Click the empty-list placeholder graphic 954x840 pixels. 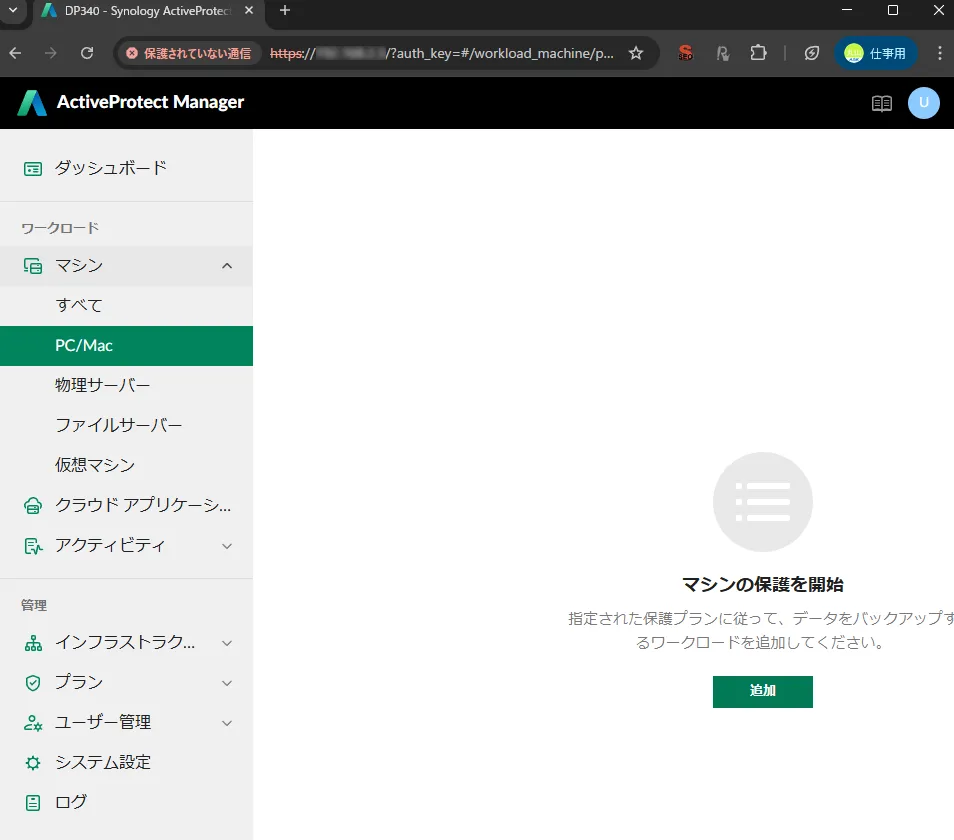click(x=762, y=502)
